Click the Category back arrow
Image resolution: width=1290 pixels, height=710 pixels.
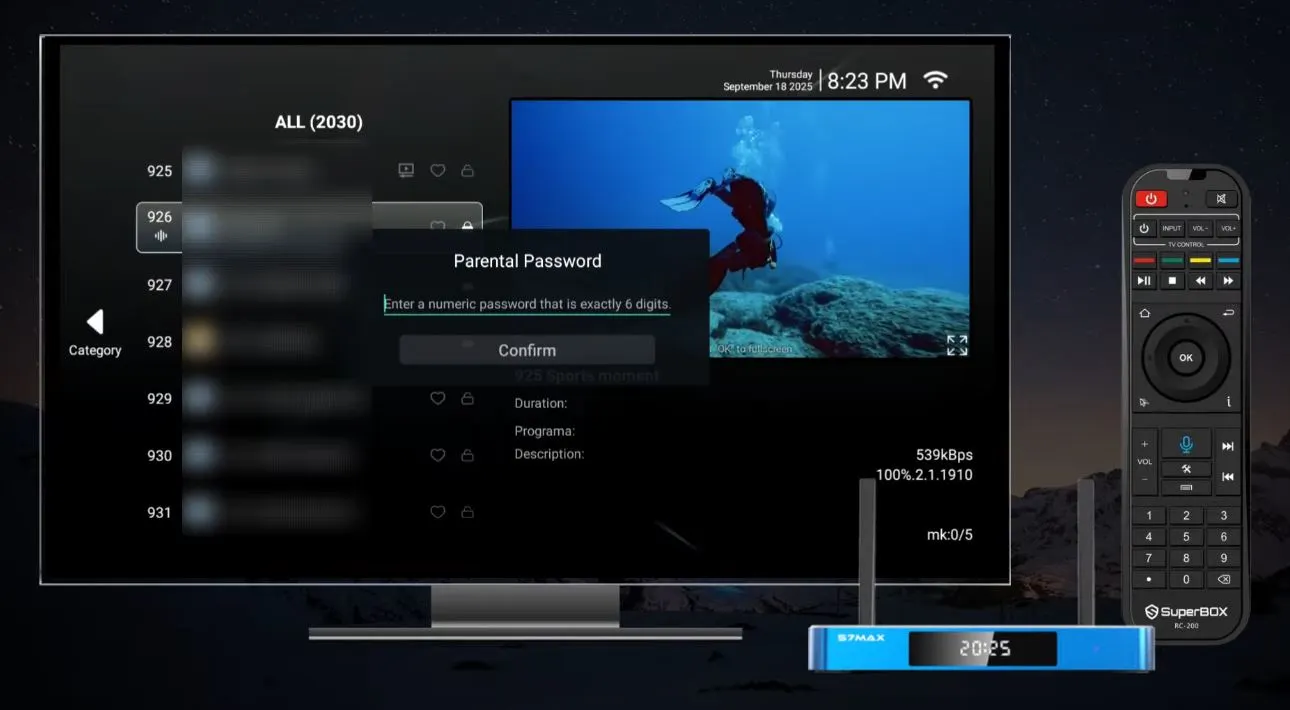(x=95, y=322)
